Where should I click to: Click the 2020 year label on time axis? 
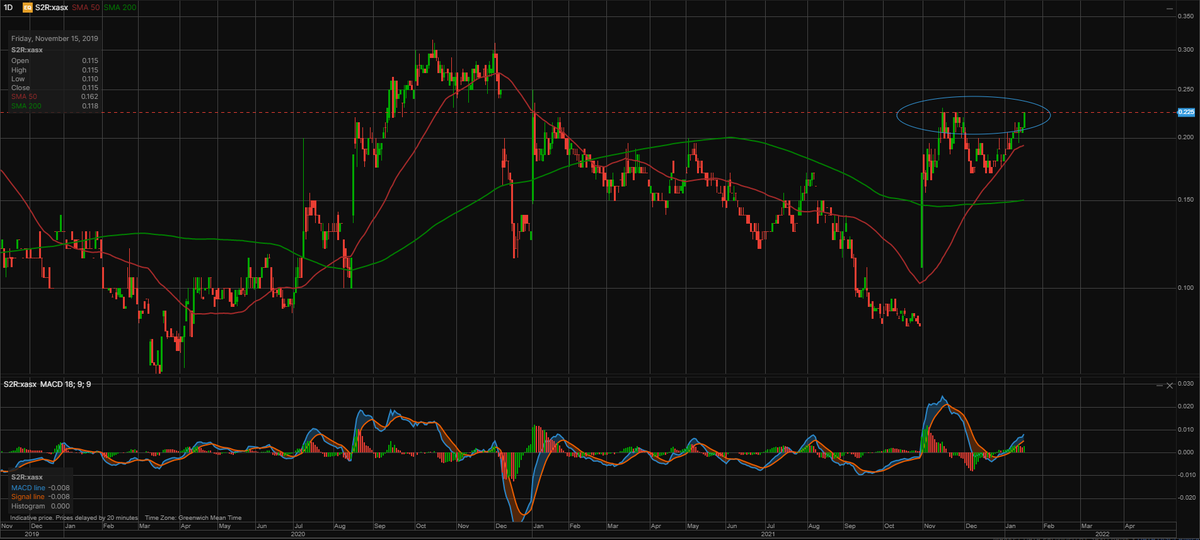point(298,535)
